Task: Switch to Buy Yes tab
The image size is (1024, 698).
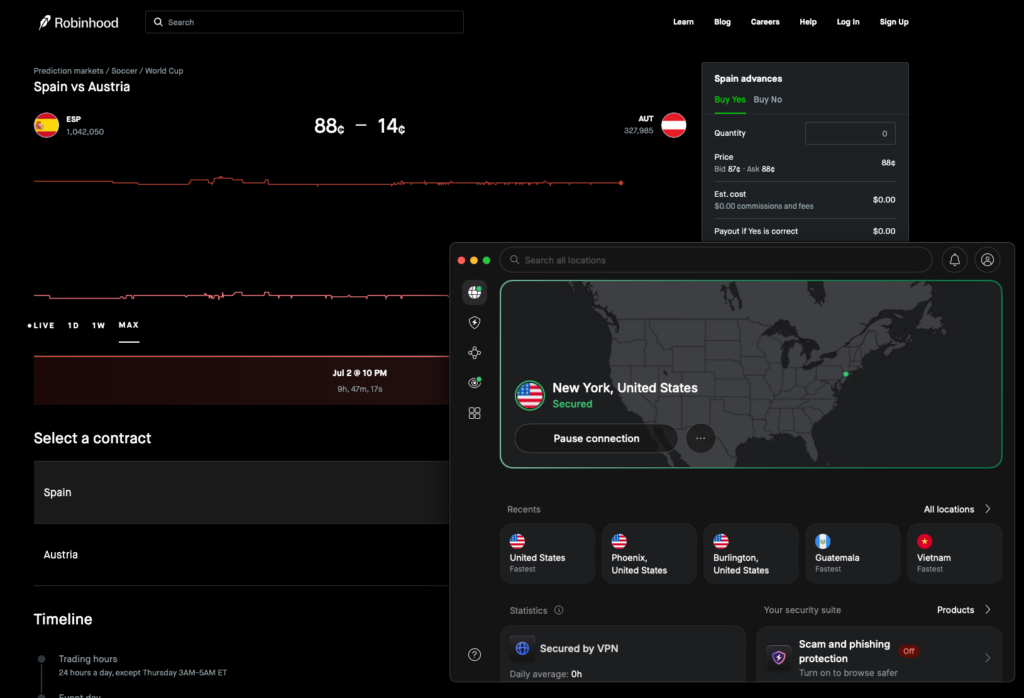Action: click(729, 100)
